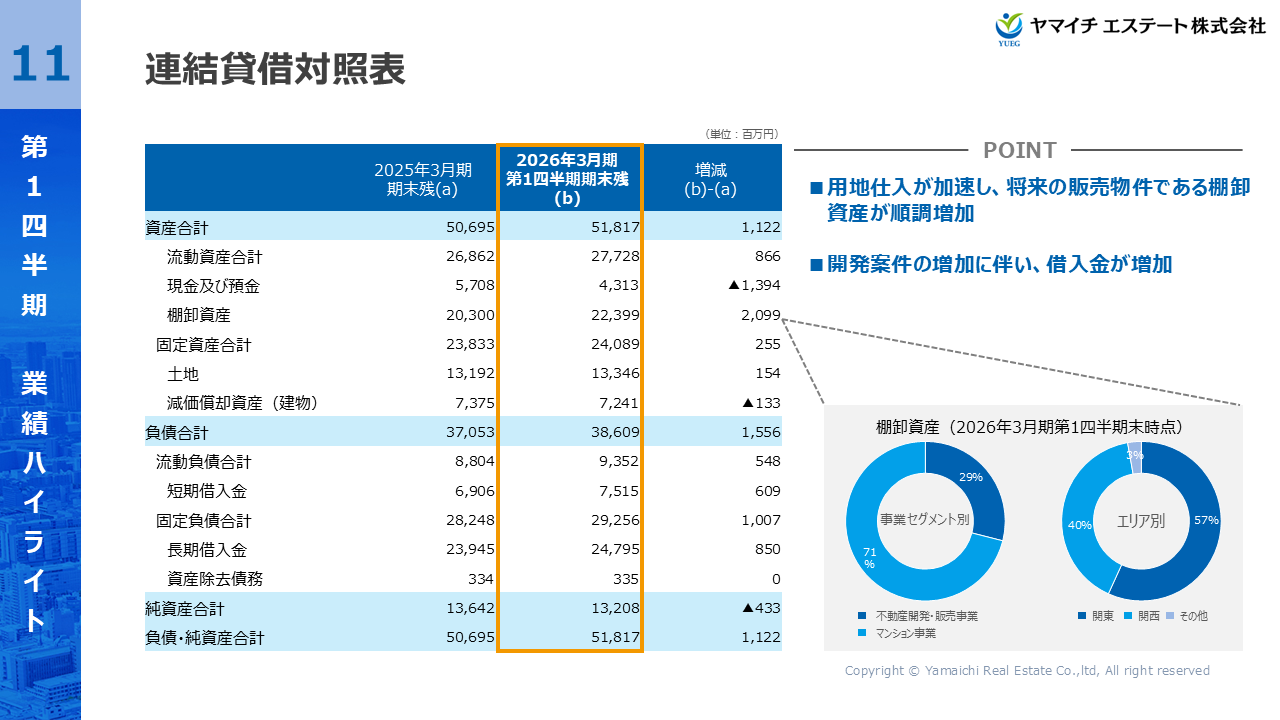Click the 57% segment of the エリア別 chart
This screenshot has height=720, width=1280.
1198,528
